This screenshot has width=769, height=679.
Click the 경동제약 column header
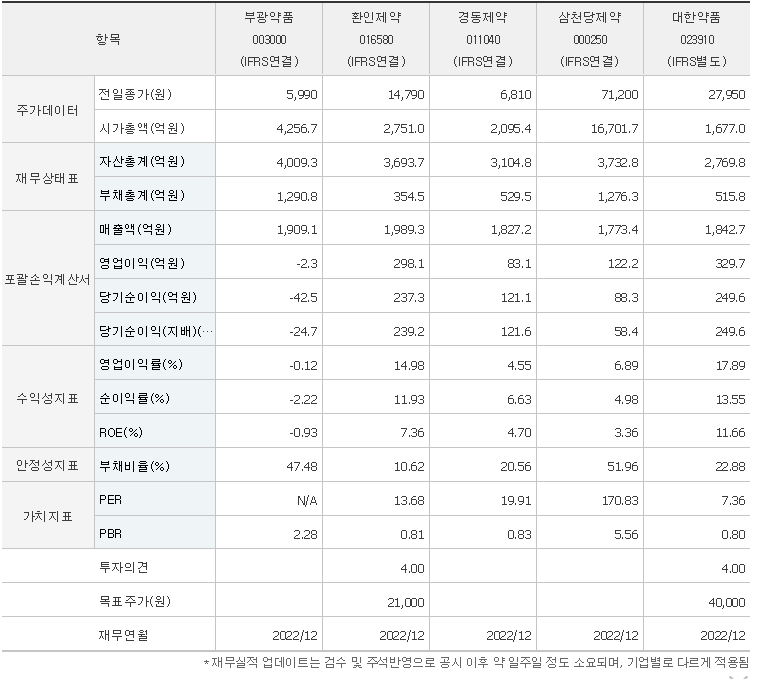[483, 39]
